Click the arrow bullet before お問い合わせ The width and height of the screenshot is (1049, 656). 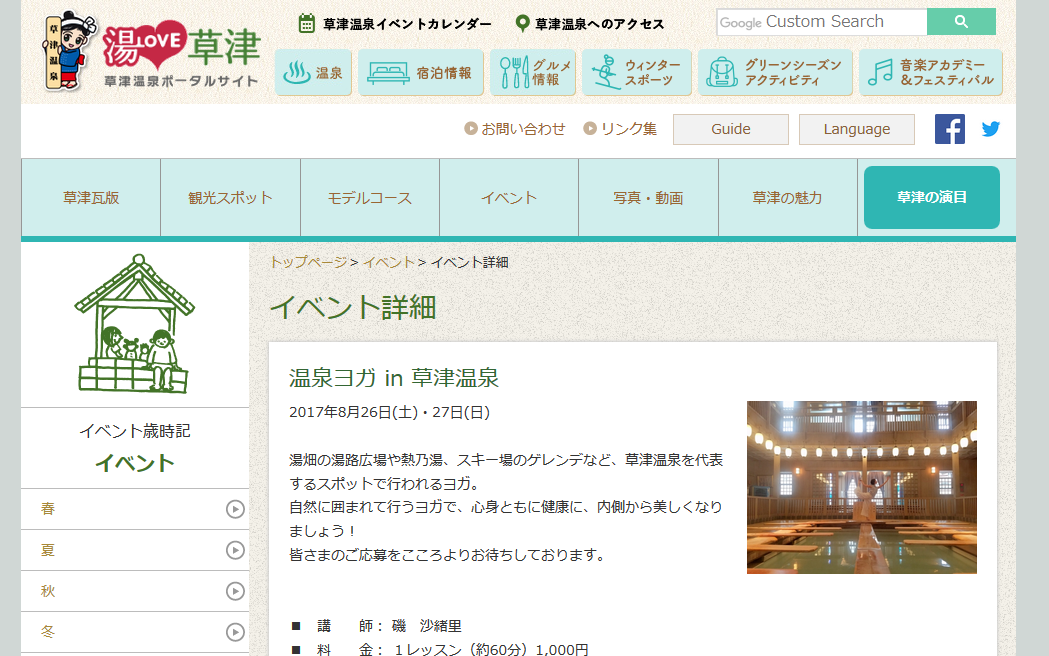(471, 128)
